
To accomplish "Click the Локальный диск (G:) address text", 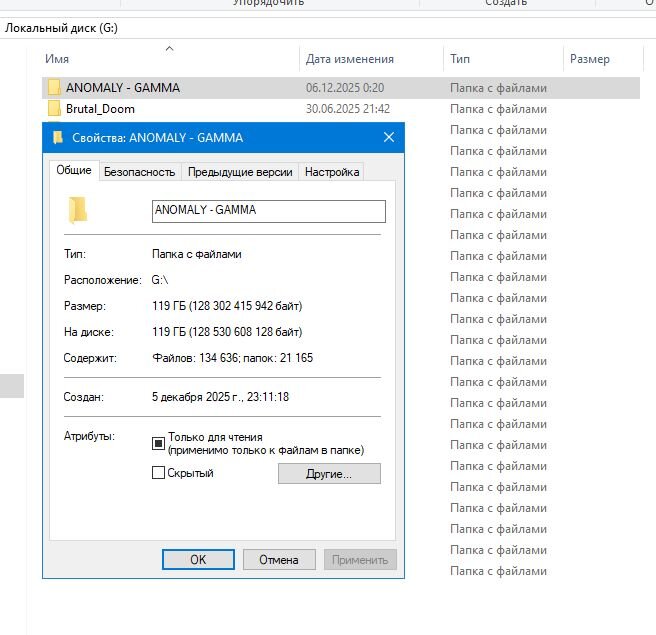I will pos(61,28).
